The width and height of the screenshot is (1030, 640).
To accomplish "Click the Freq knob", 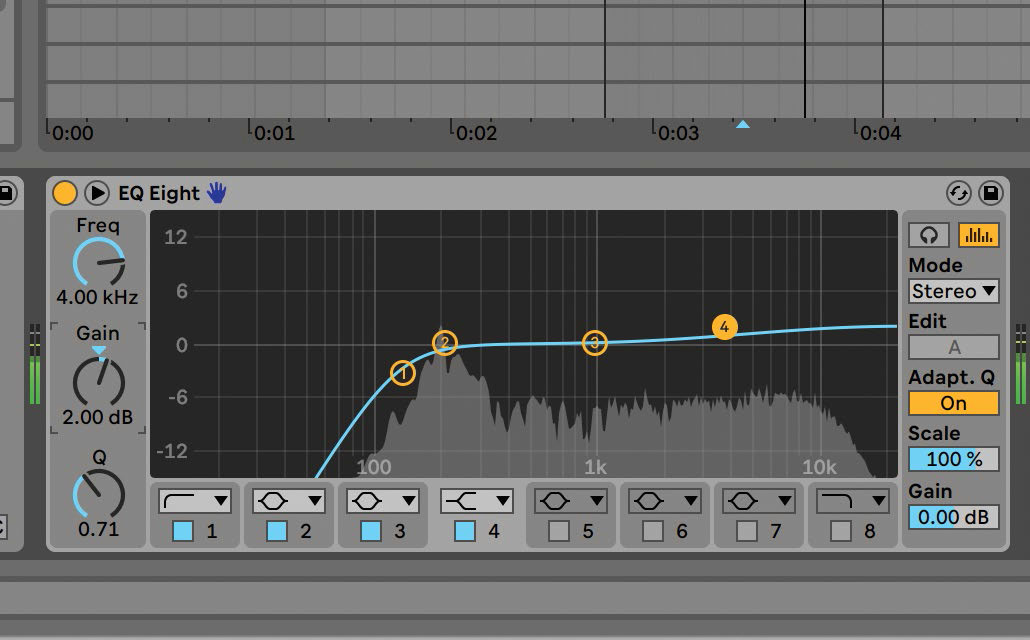I will click(x=99, y=262).
